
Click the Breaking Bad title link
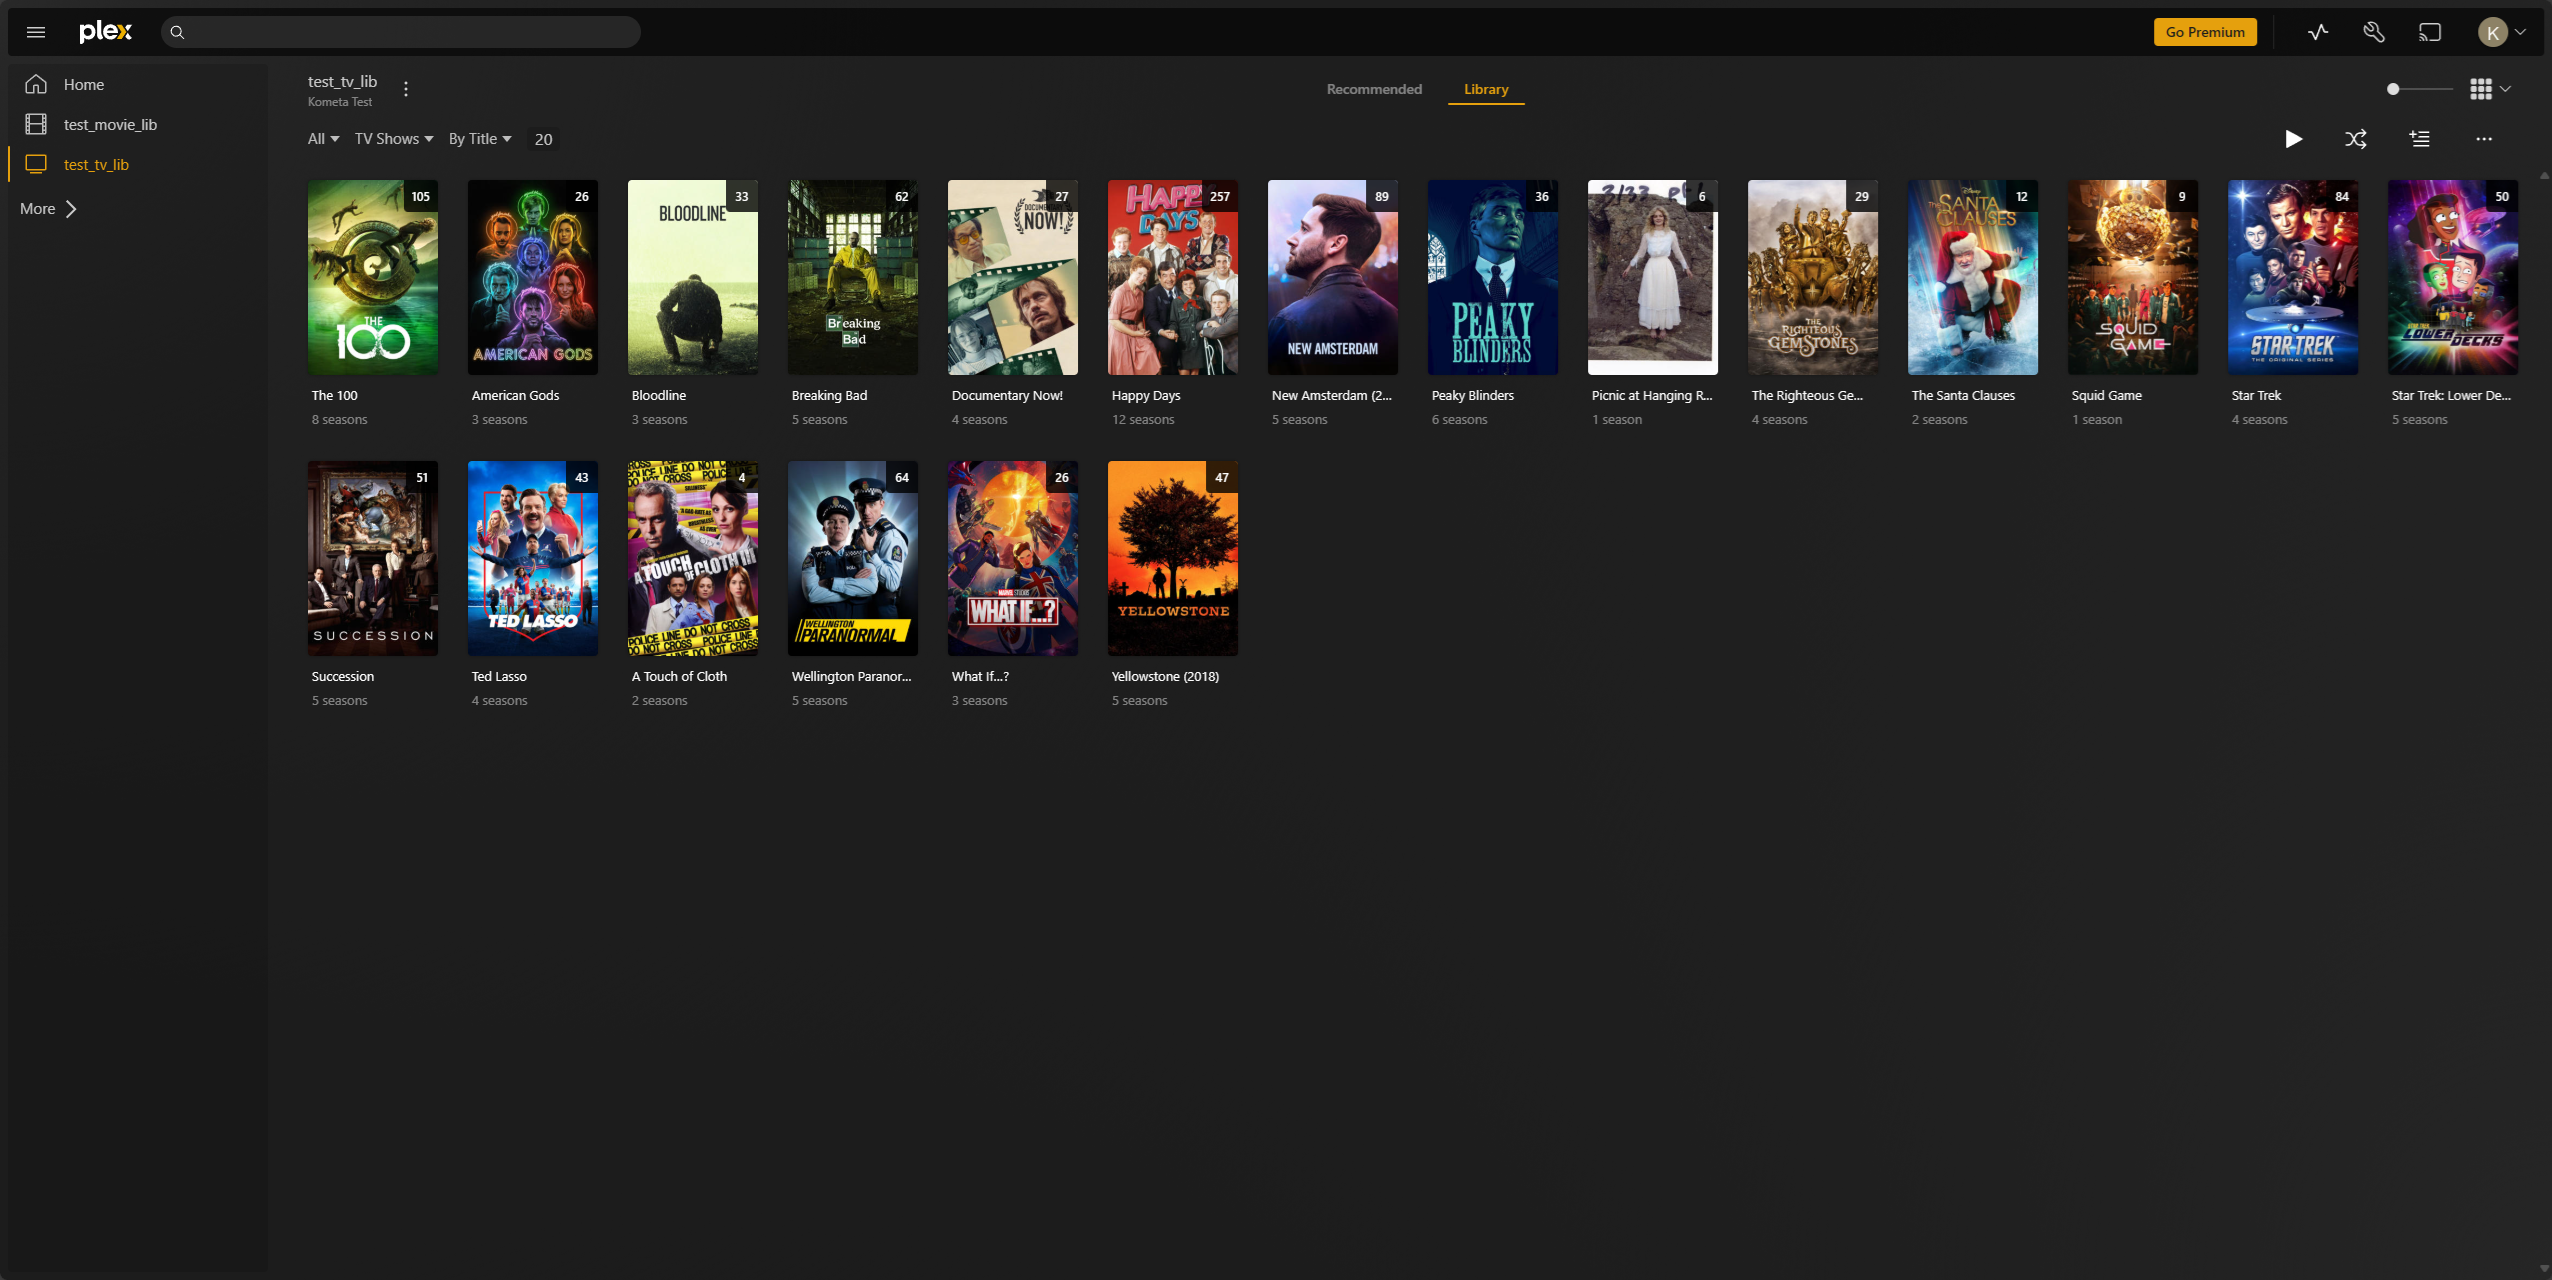[x=829, y=396]
